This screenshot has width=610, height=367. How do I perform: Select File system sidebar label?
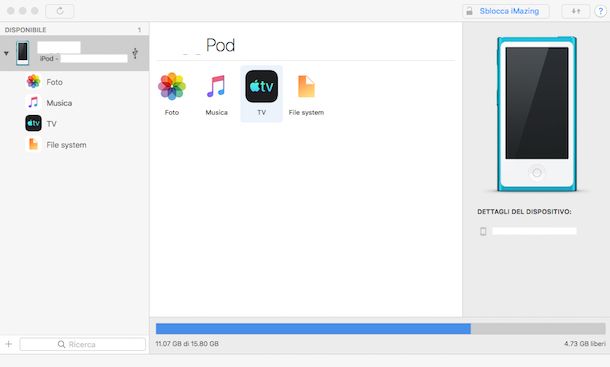pos(67,145)
